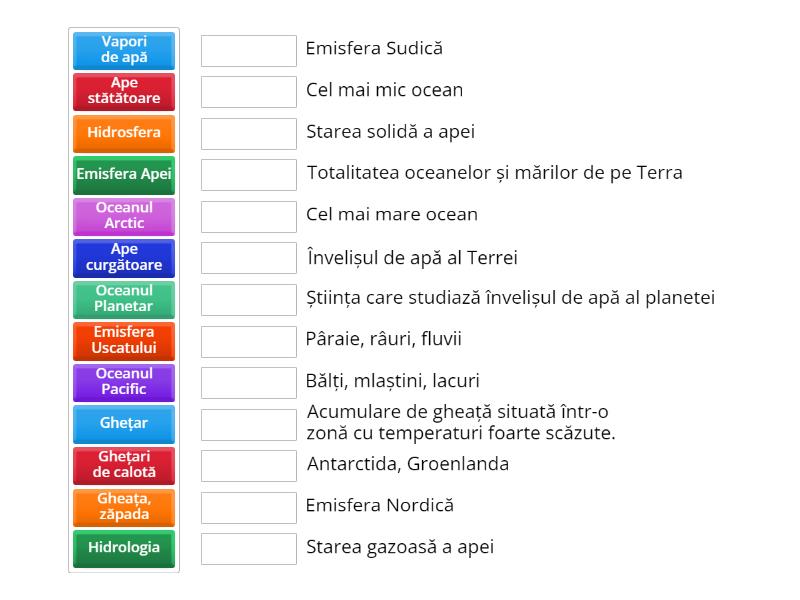This screenshot has height=600, width=800.
Task: Click the empty box next to "Cel mai mic ocean"
Action: [248, 90]
